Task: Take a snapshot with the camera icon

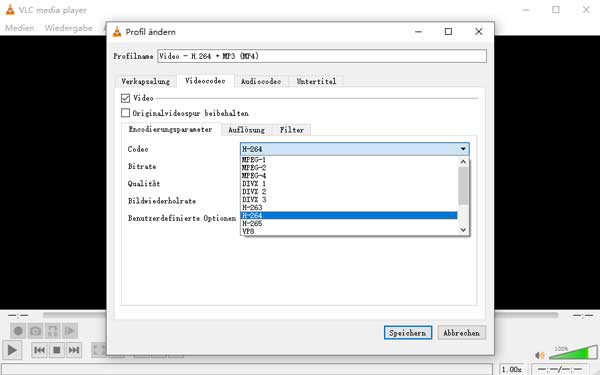Action: [35, 331]
